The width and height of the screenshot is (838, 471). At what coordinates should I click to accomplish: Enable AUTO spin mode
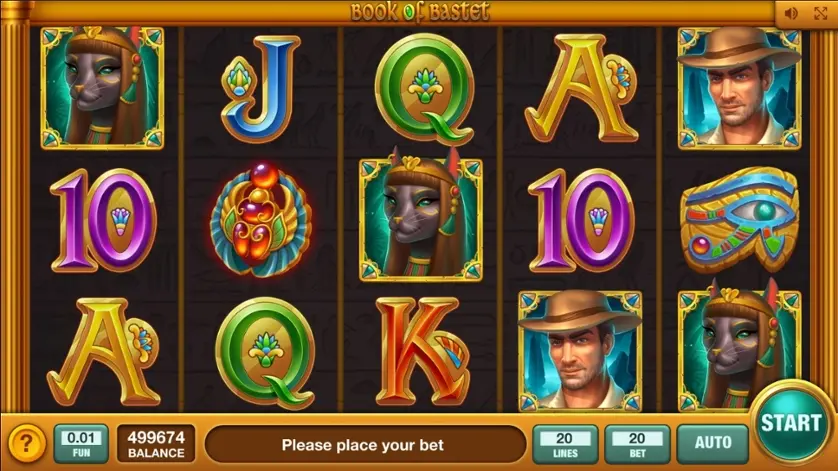click(x=712, y=444)
